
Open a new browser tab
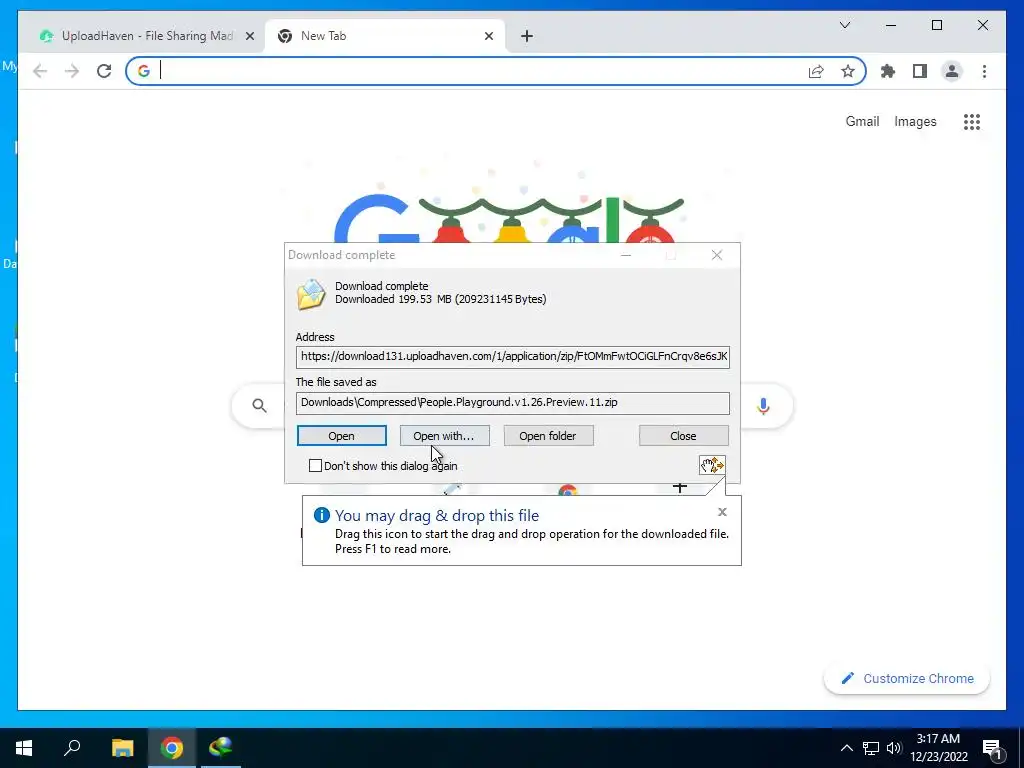(527, 36)
